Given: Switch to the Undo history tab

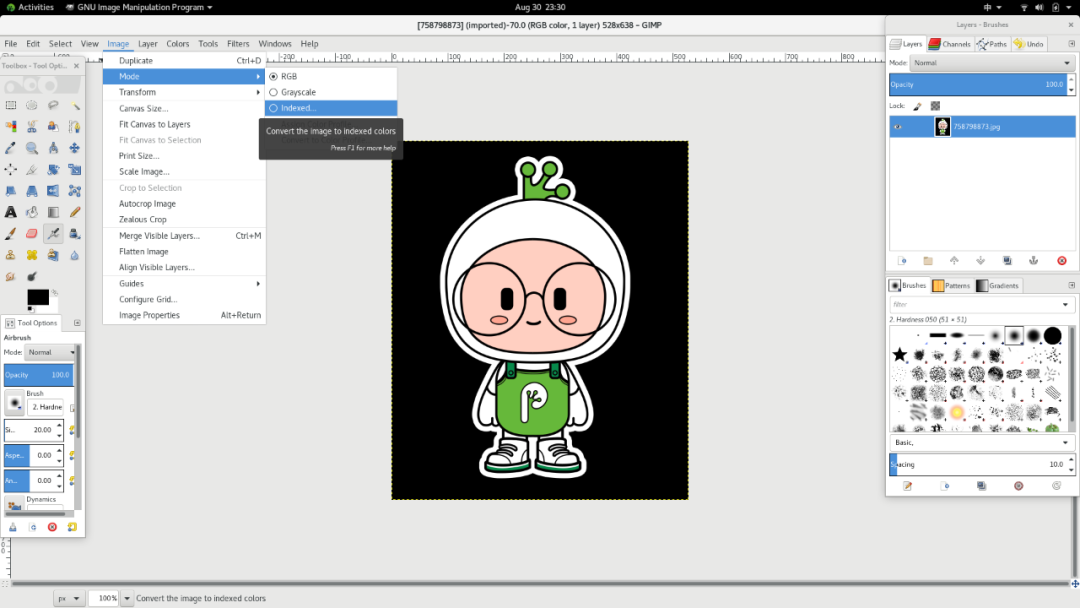Looking at the screenshot, I should point(1028,44).
